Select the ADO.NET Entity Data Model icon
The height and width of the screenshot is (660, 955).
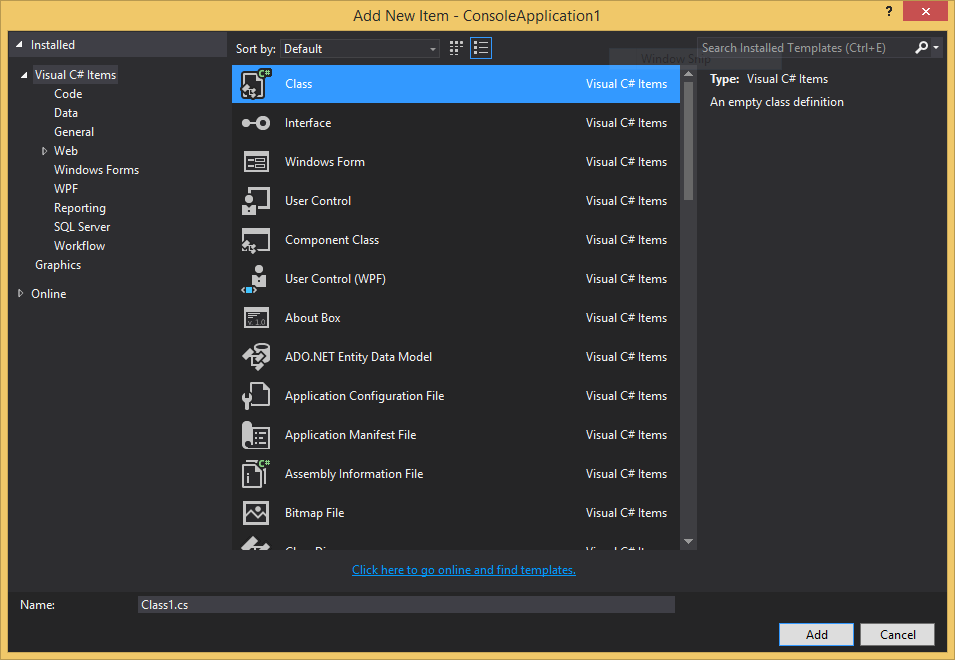click(256, 357)
